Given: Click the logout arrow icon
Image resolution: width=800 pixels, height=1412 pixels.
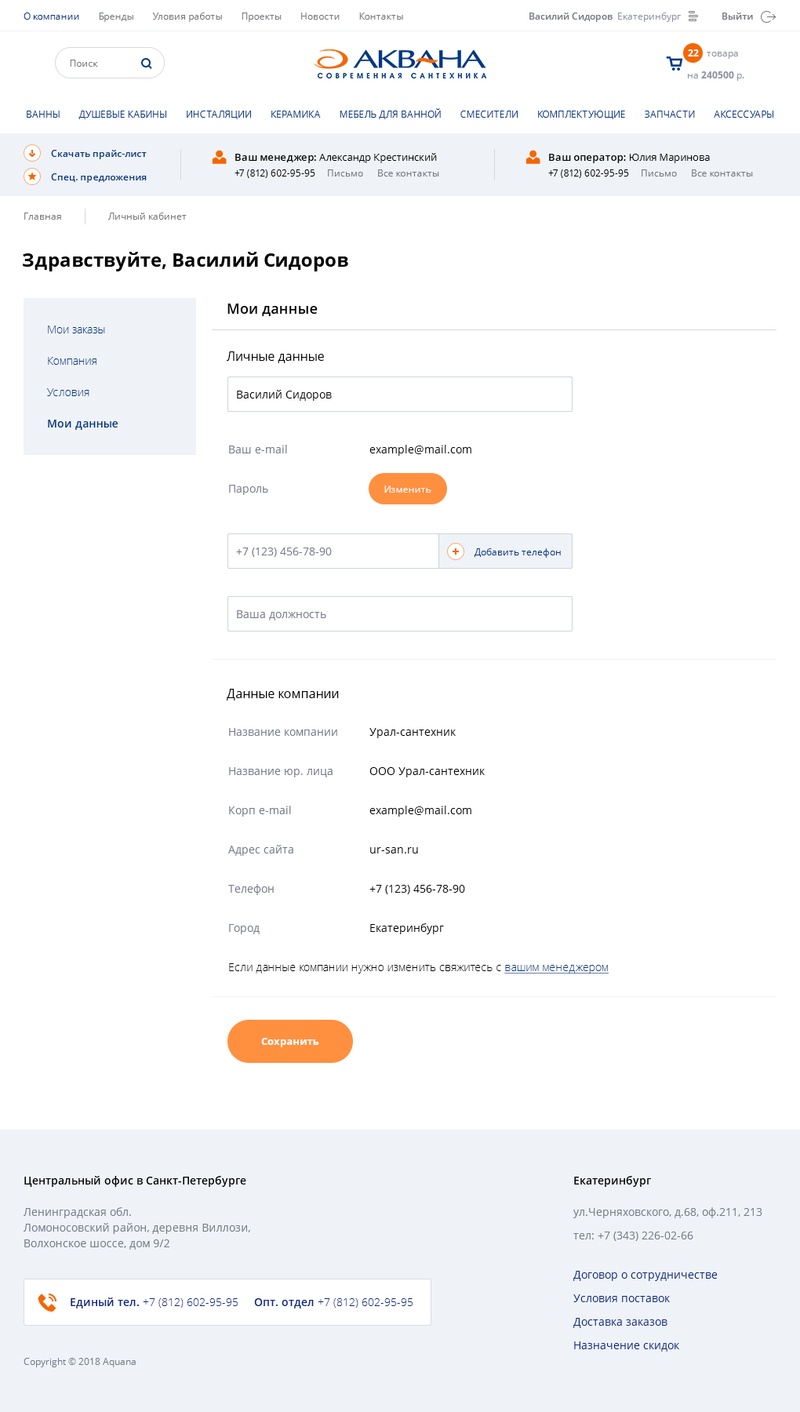Looking at the screenshot, I should pyautogui.click(x=768, y=16).
